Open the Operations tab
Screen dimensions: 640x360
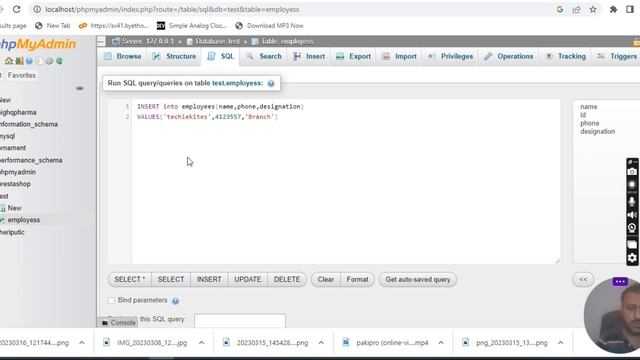tap(509, 56)
